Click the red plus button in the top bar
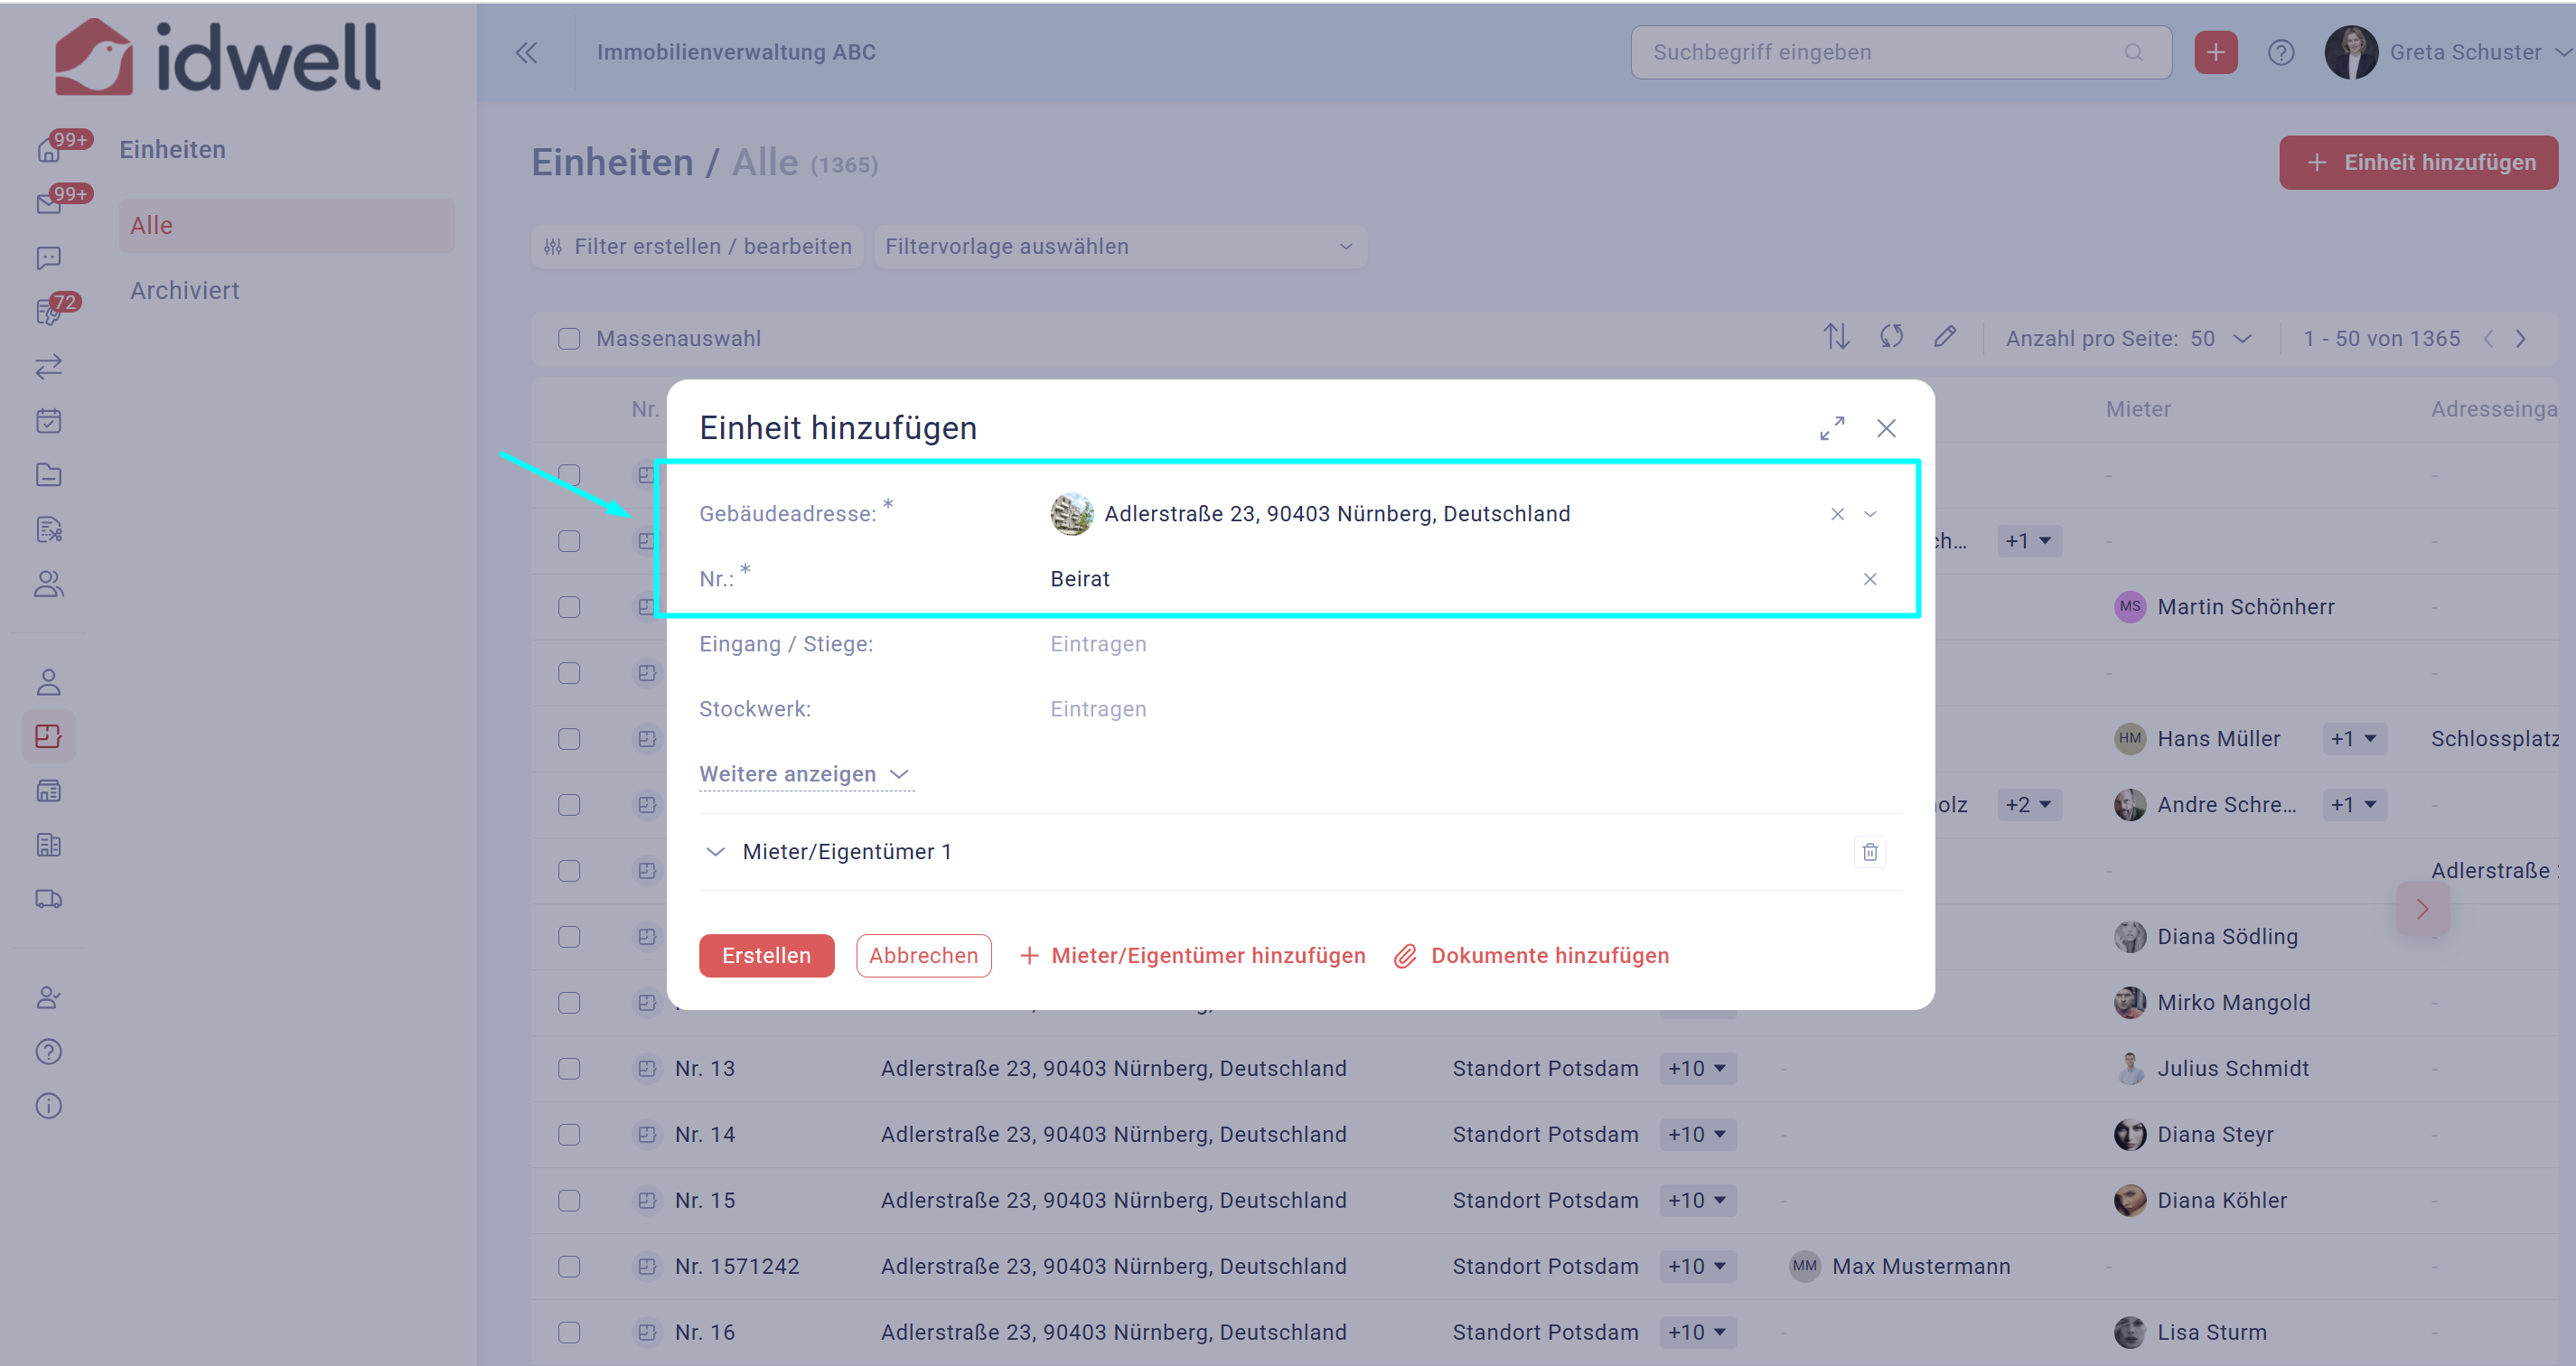 [2215, 52]
